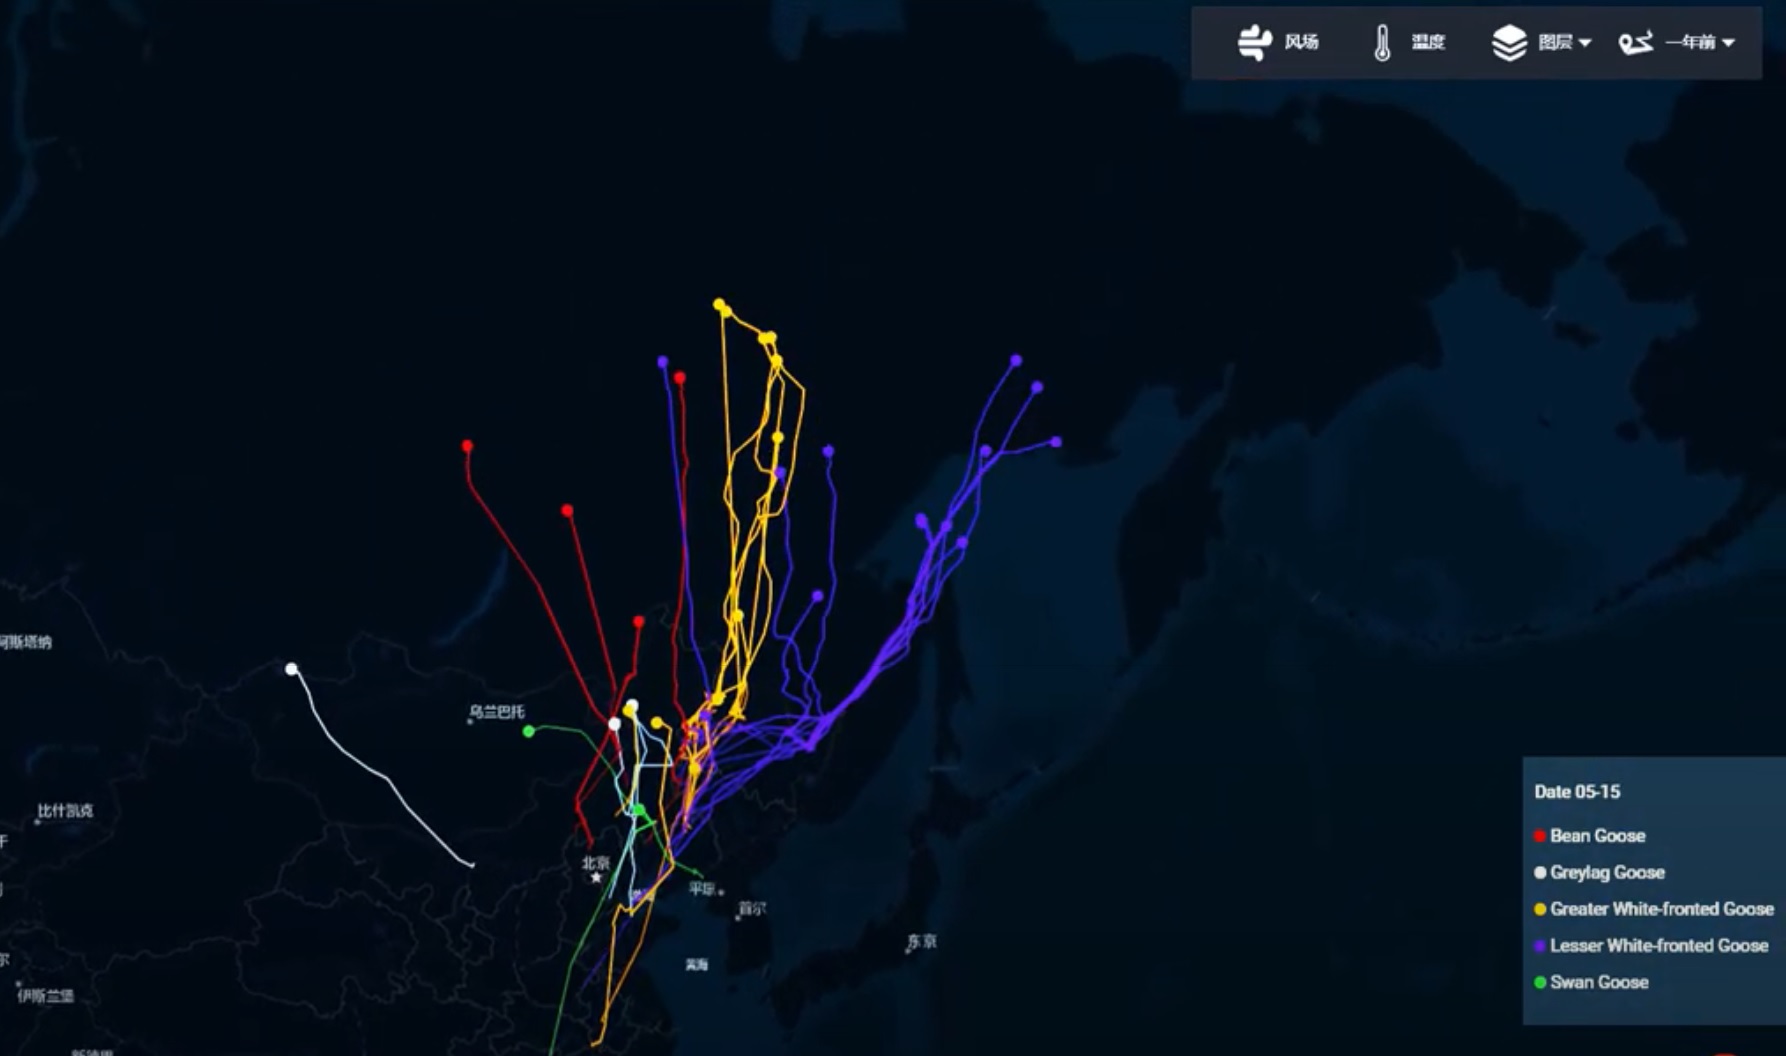
Task: Click Greater White-fronted Goose legend label
Action: click(1661, 909)
